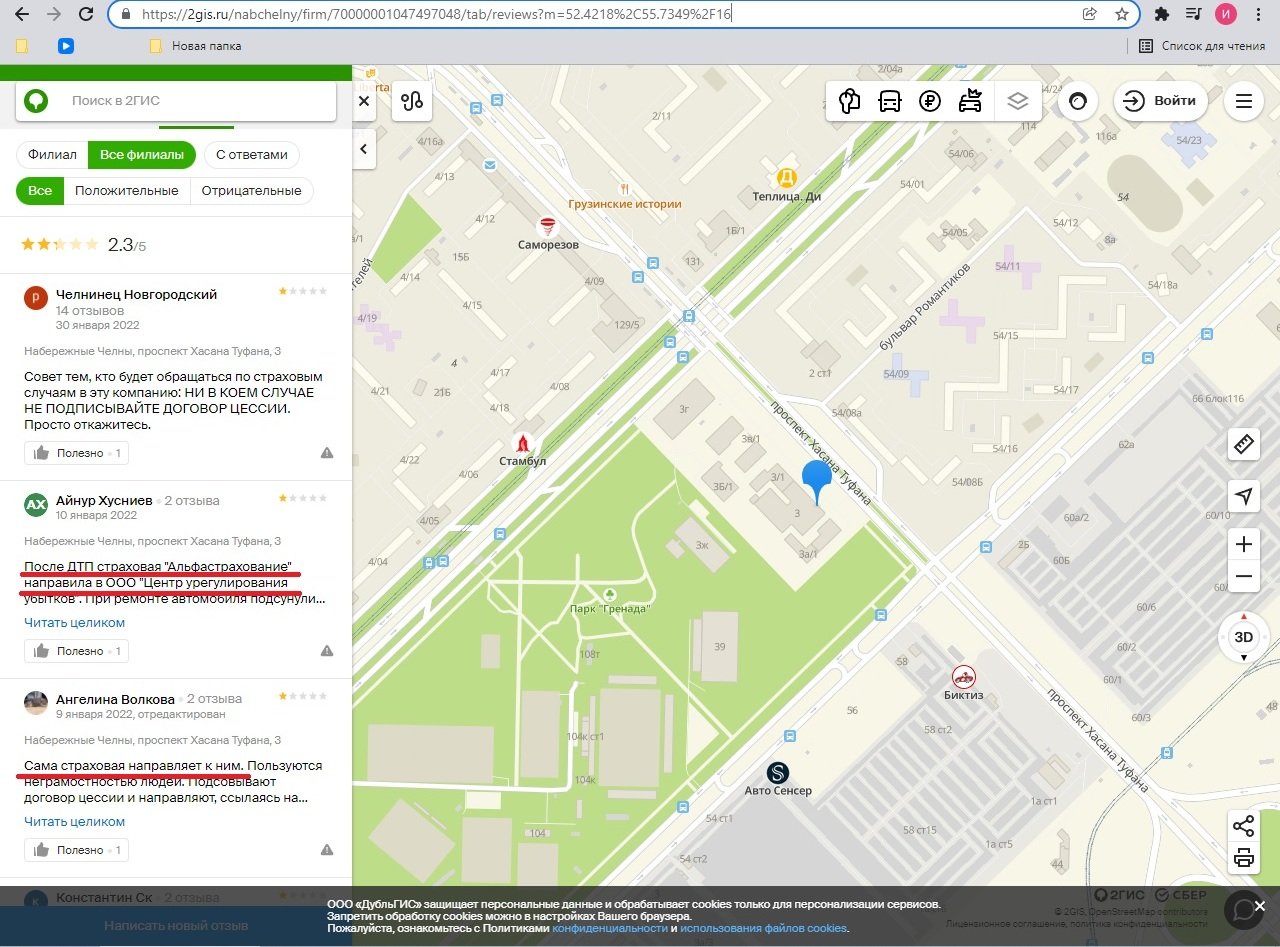Open the head-shaped map tool icon
Screen dimensions: 1280x947
pyautogui.click(x=849, y=101)
